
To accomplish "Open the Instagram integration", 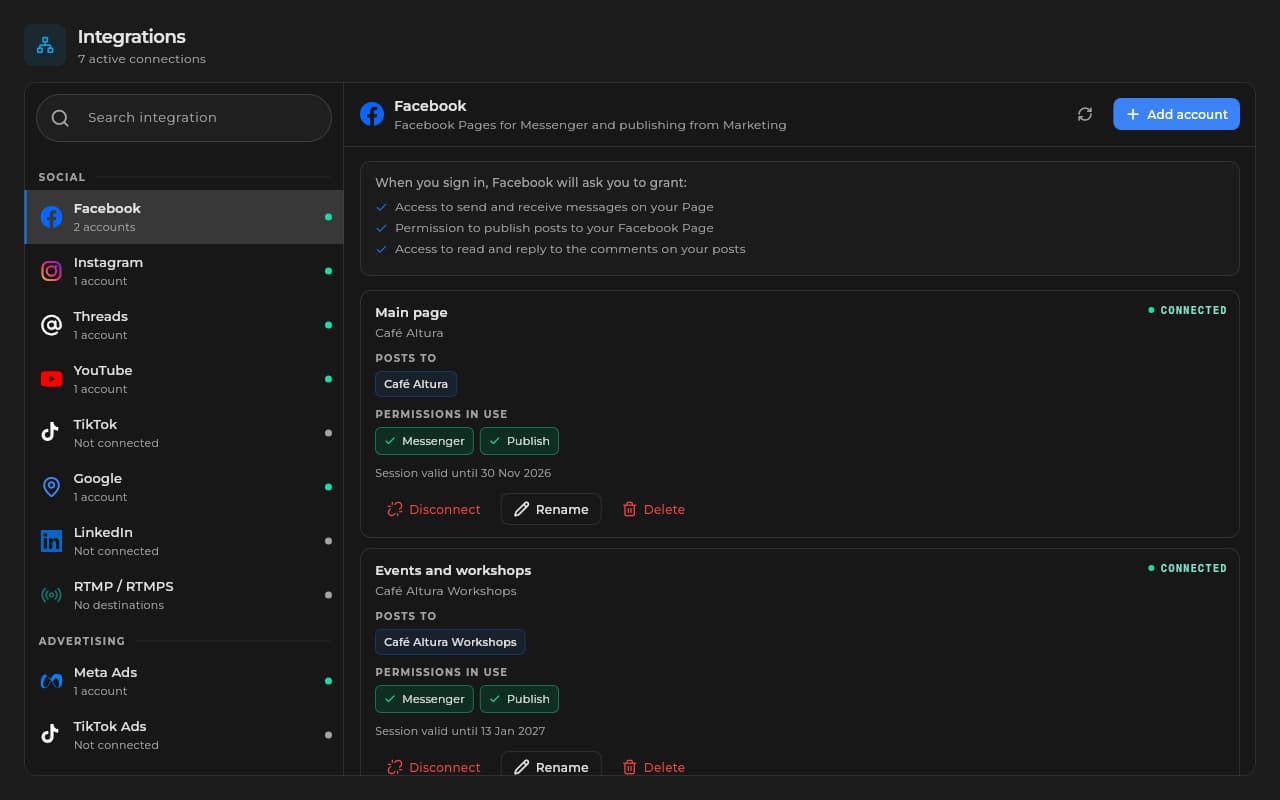I will [184, 271].
